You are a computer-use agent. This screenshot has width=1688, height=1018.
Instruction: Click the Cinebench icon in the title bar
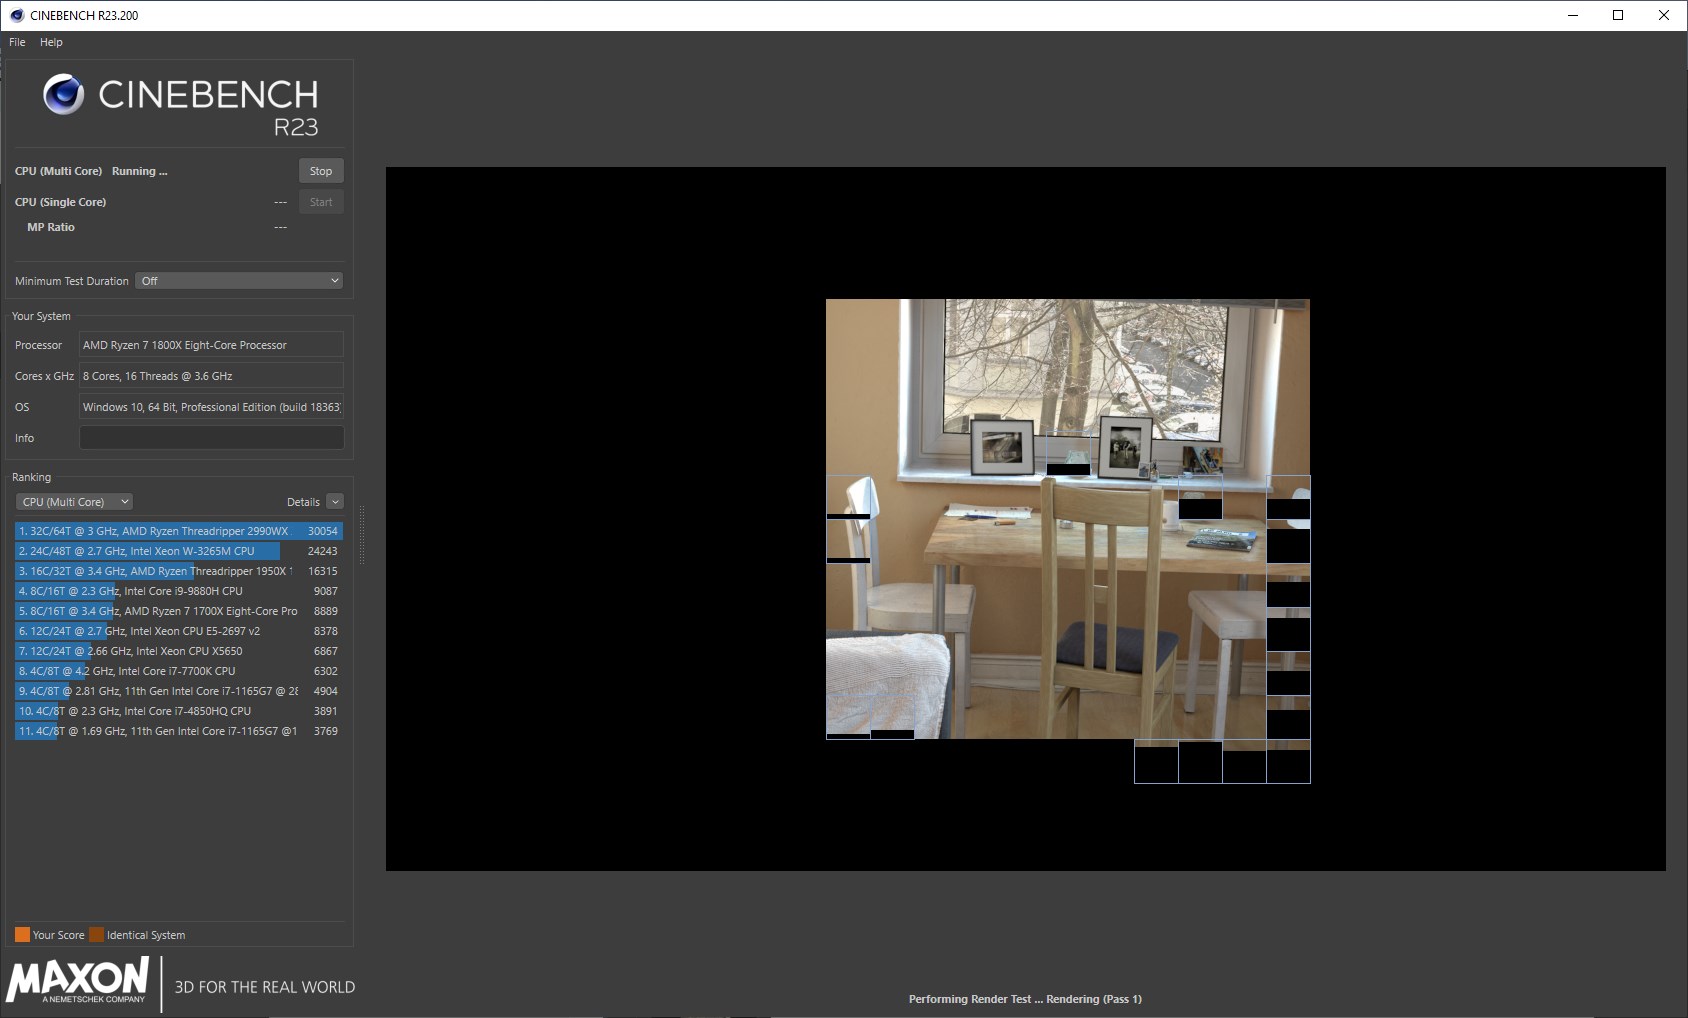point(14,15)
